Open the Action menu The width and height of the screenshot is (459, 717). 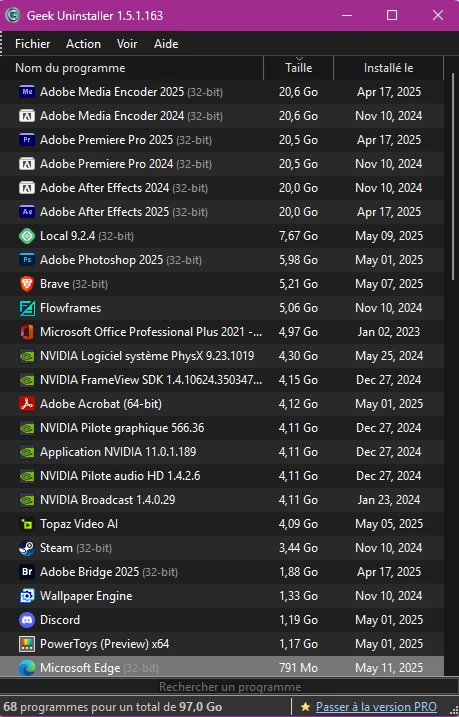click(83, 44)
